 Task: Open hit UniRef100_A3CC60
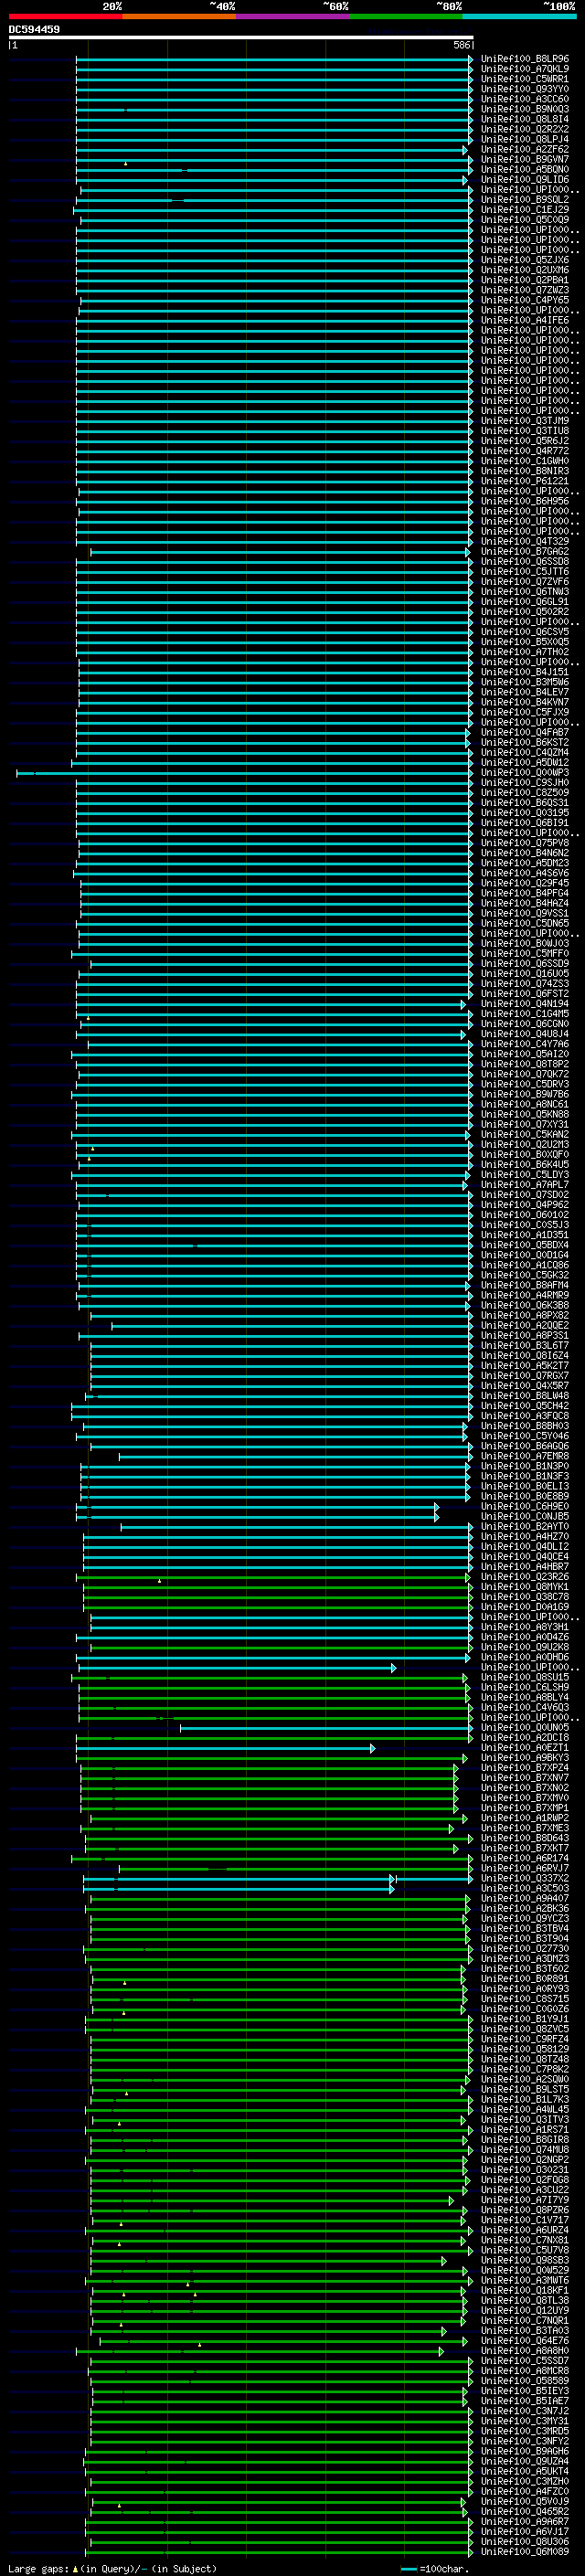click(x=525, y=100)
